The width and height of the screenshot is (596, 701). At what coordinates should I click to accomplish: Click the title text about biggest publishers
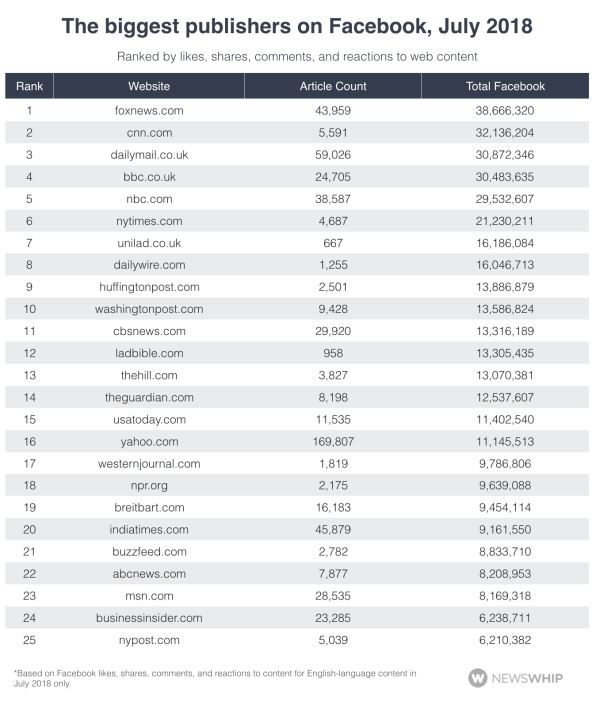coord(297,26)
